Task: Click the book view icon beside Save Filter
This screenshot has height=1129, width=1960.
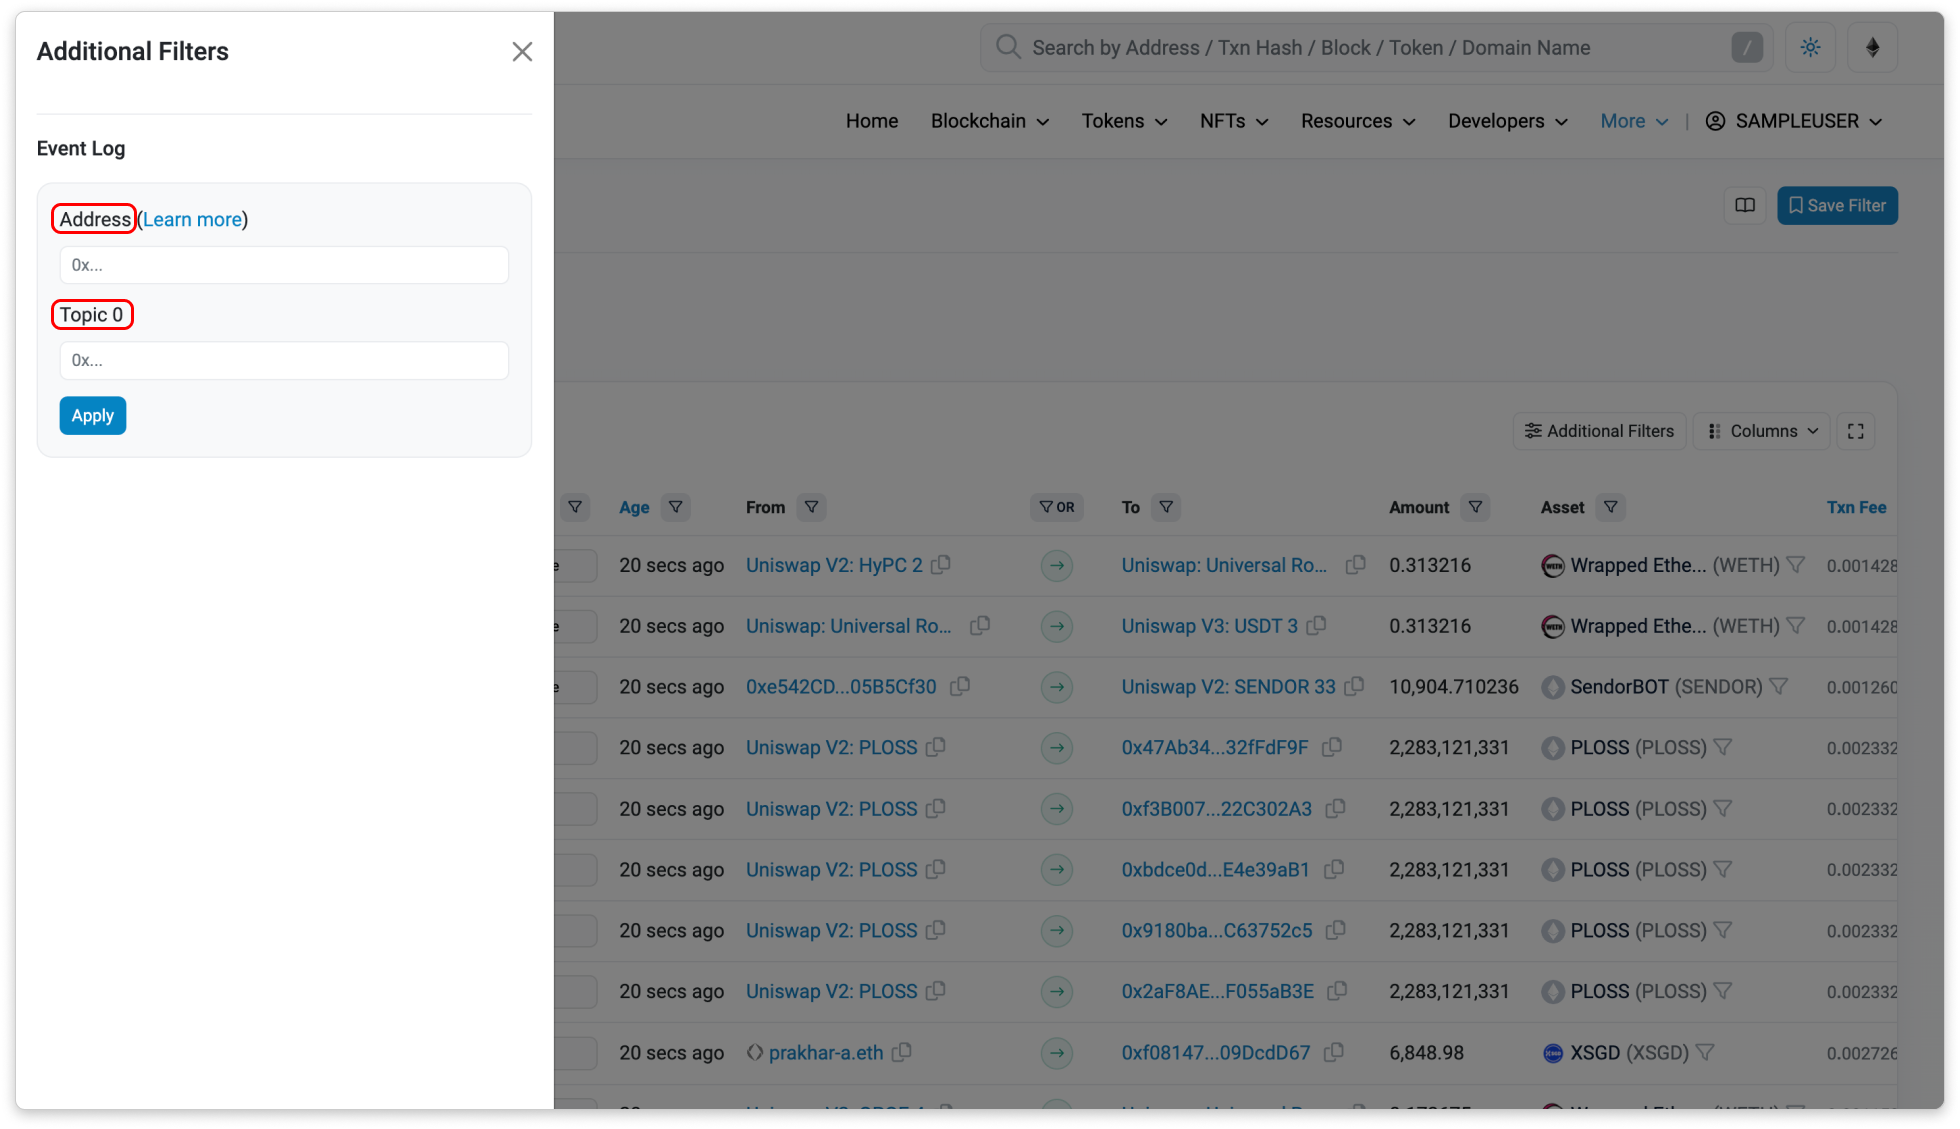Action: 1745,206
